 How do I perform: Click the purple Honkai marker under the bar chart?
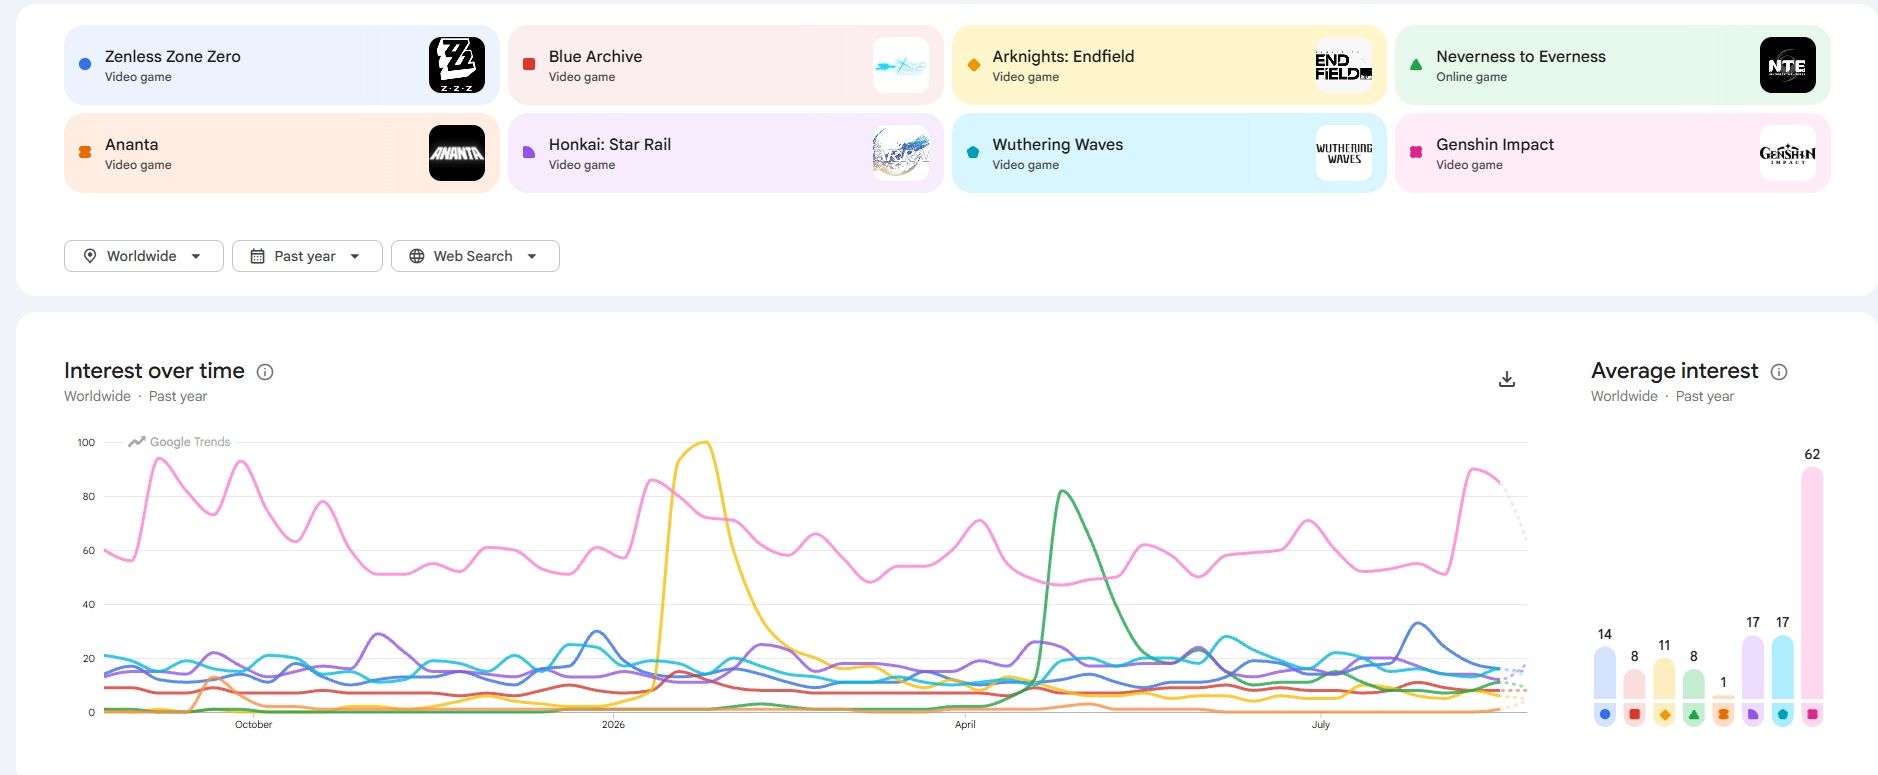click(1753, 714)
